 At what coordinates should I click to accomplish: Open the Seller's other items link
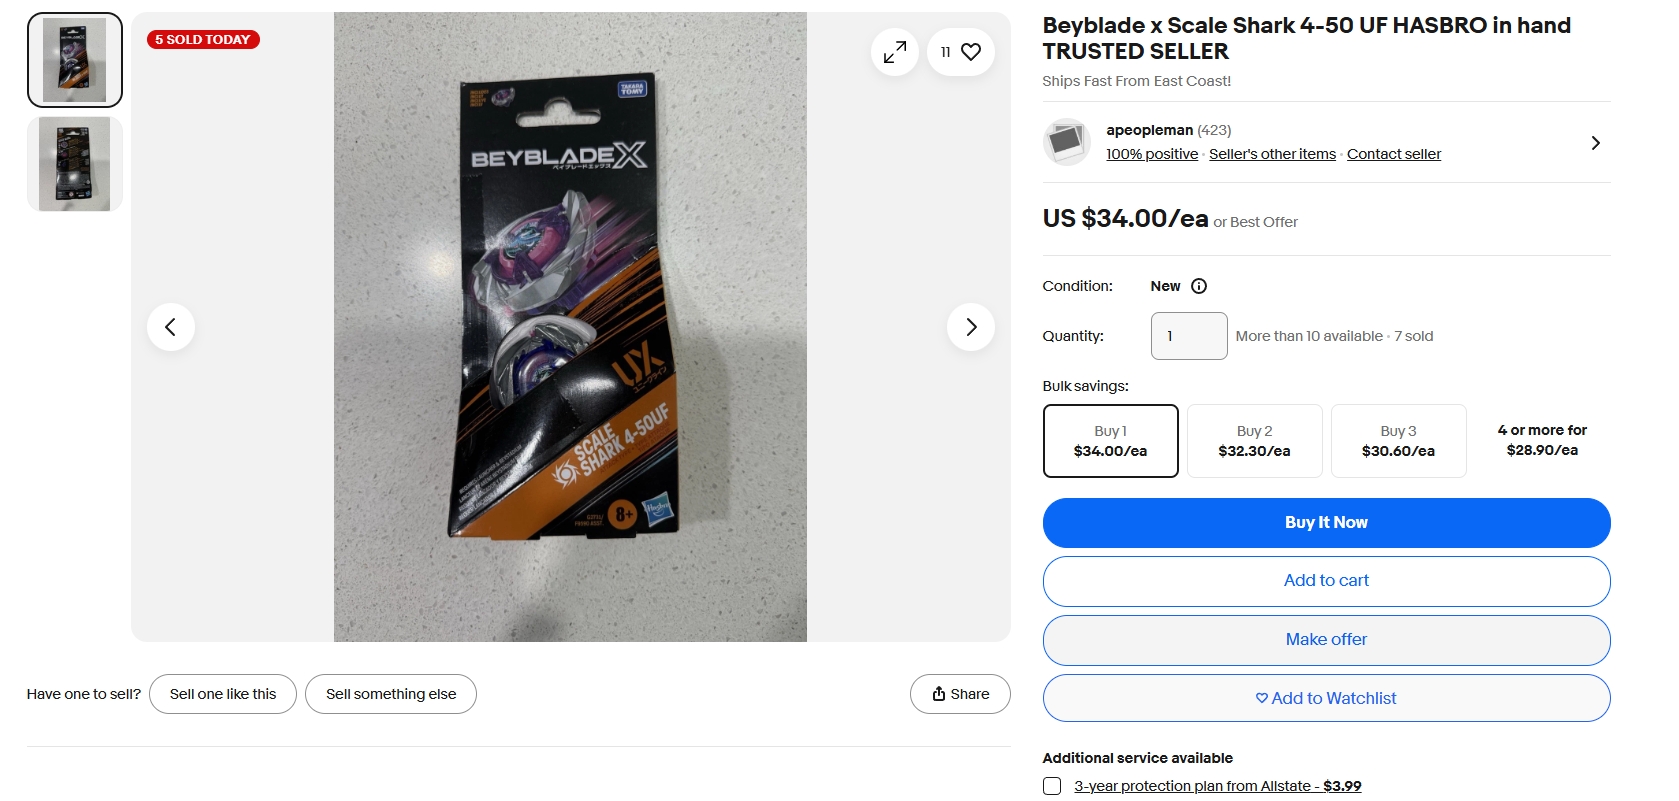(x=1272, y=154)
